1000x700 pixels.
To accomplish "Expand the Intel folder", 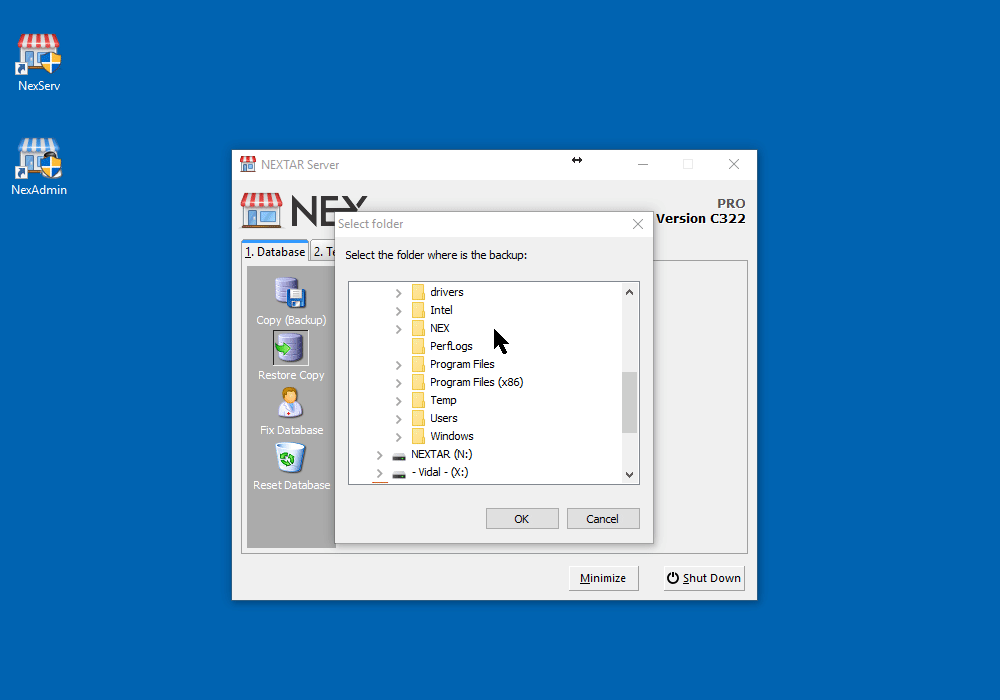I will click(x=399, y=310).
